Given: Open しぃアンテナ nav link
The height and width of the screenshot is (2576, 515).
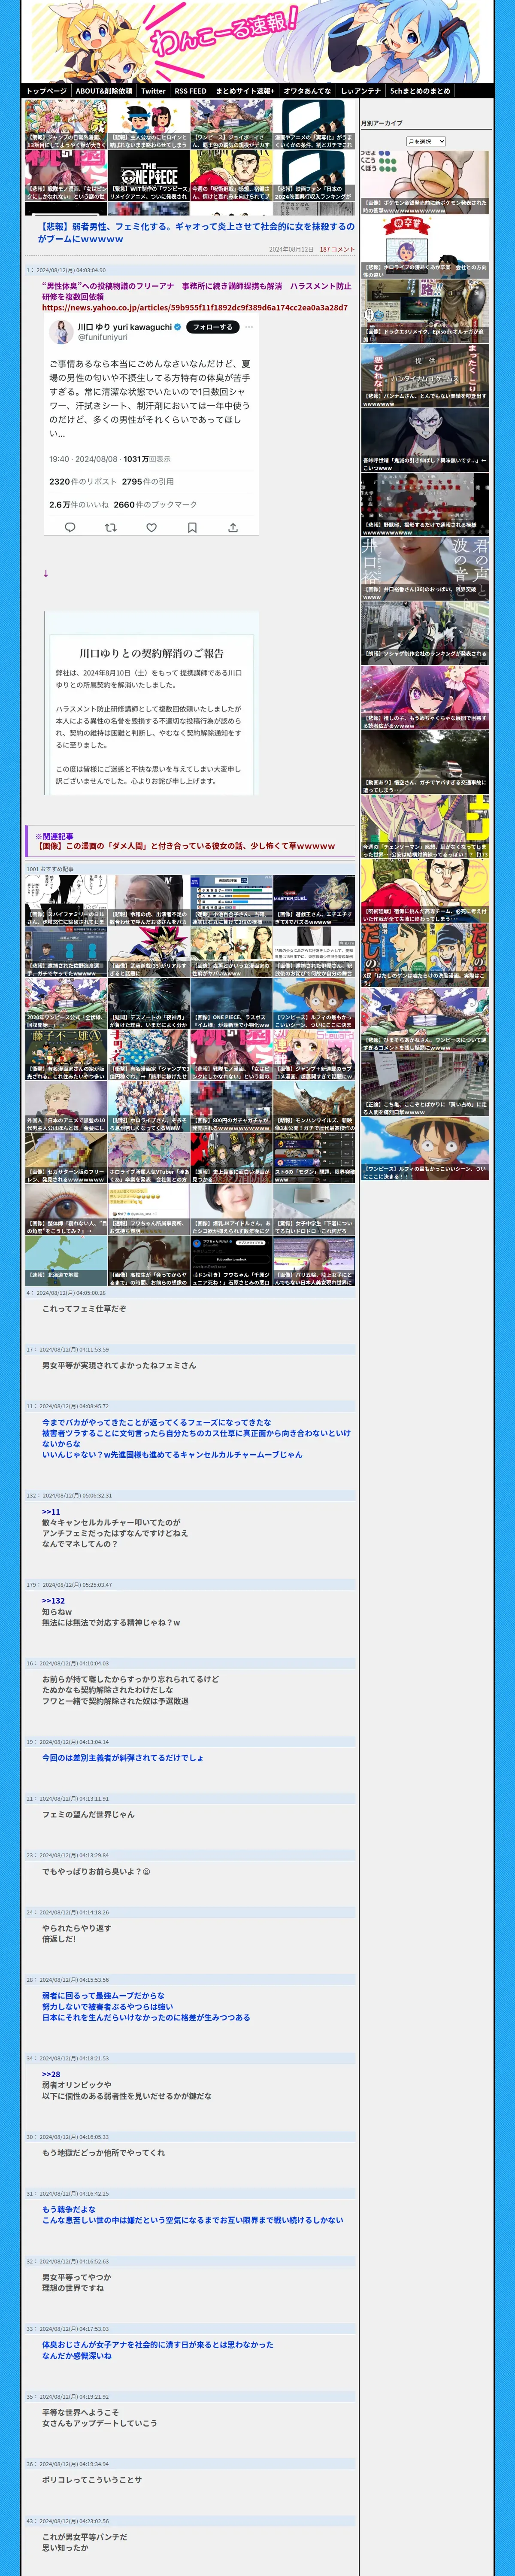Looking at the screenshot, I should (361, 91).
